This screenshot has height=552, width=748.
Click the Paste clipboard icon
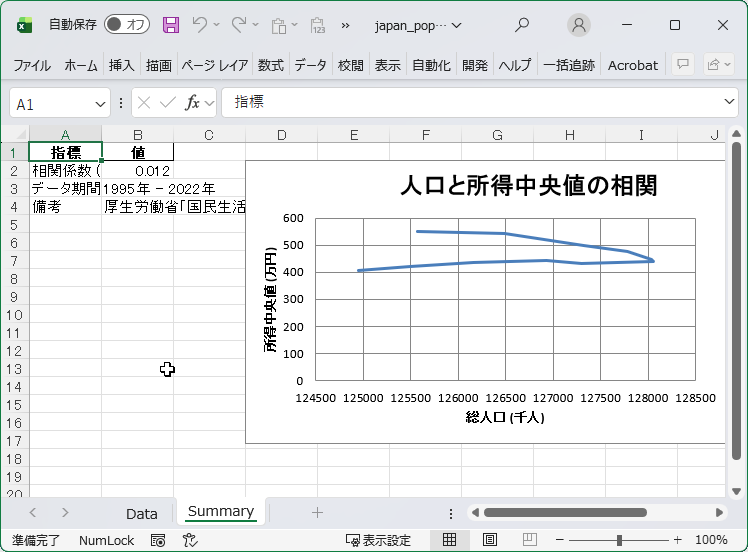(279, 25)
